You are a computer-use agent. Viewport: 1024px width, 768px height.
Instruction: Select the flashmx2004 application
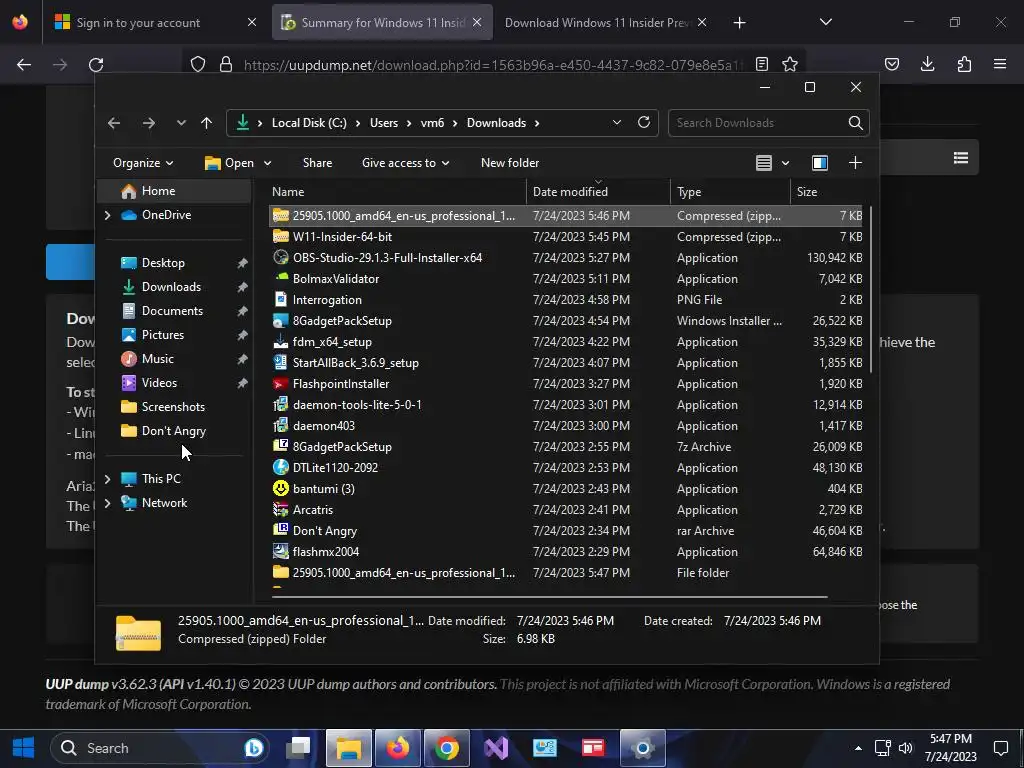567,551
